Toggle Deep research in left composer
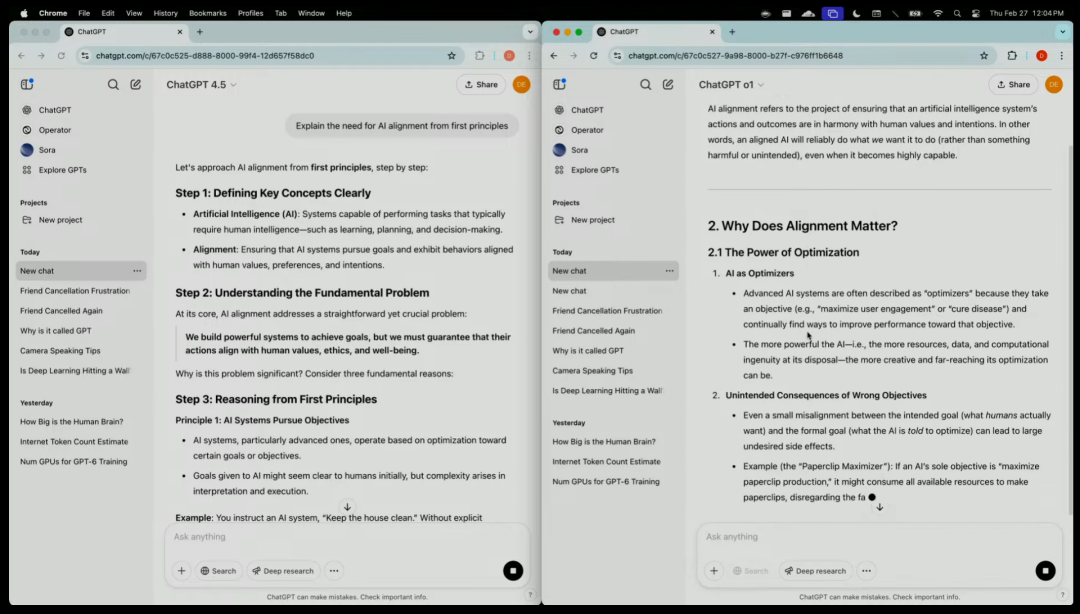This screenshot has width=1080, height=614. 283,571
